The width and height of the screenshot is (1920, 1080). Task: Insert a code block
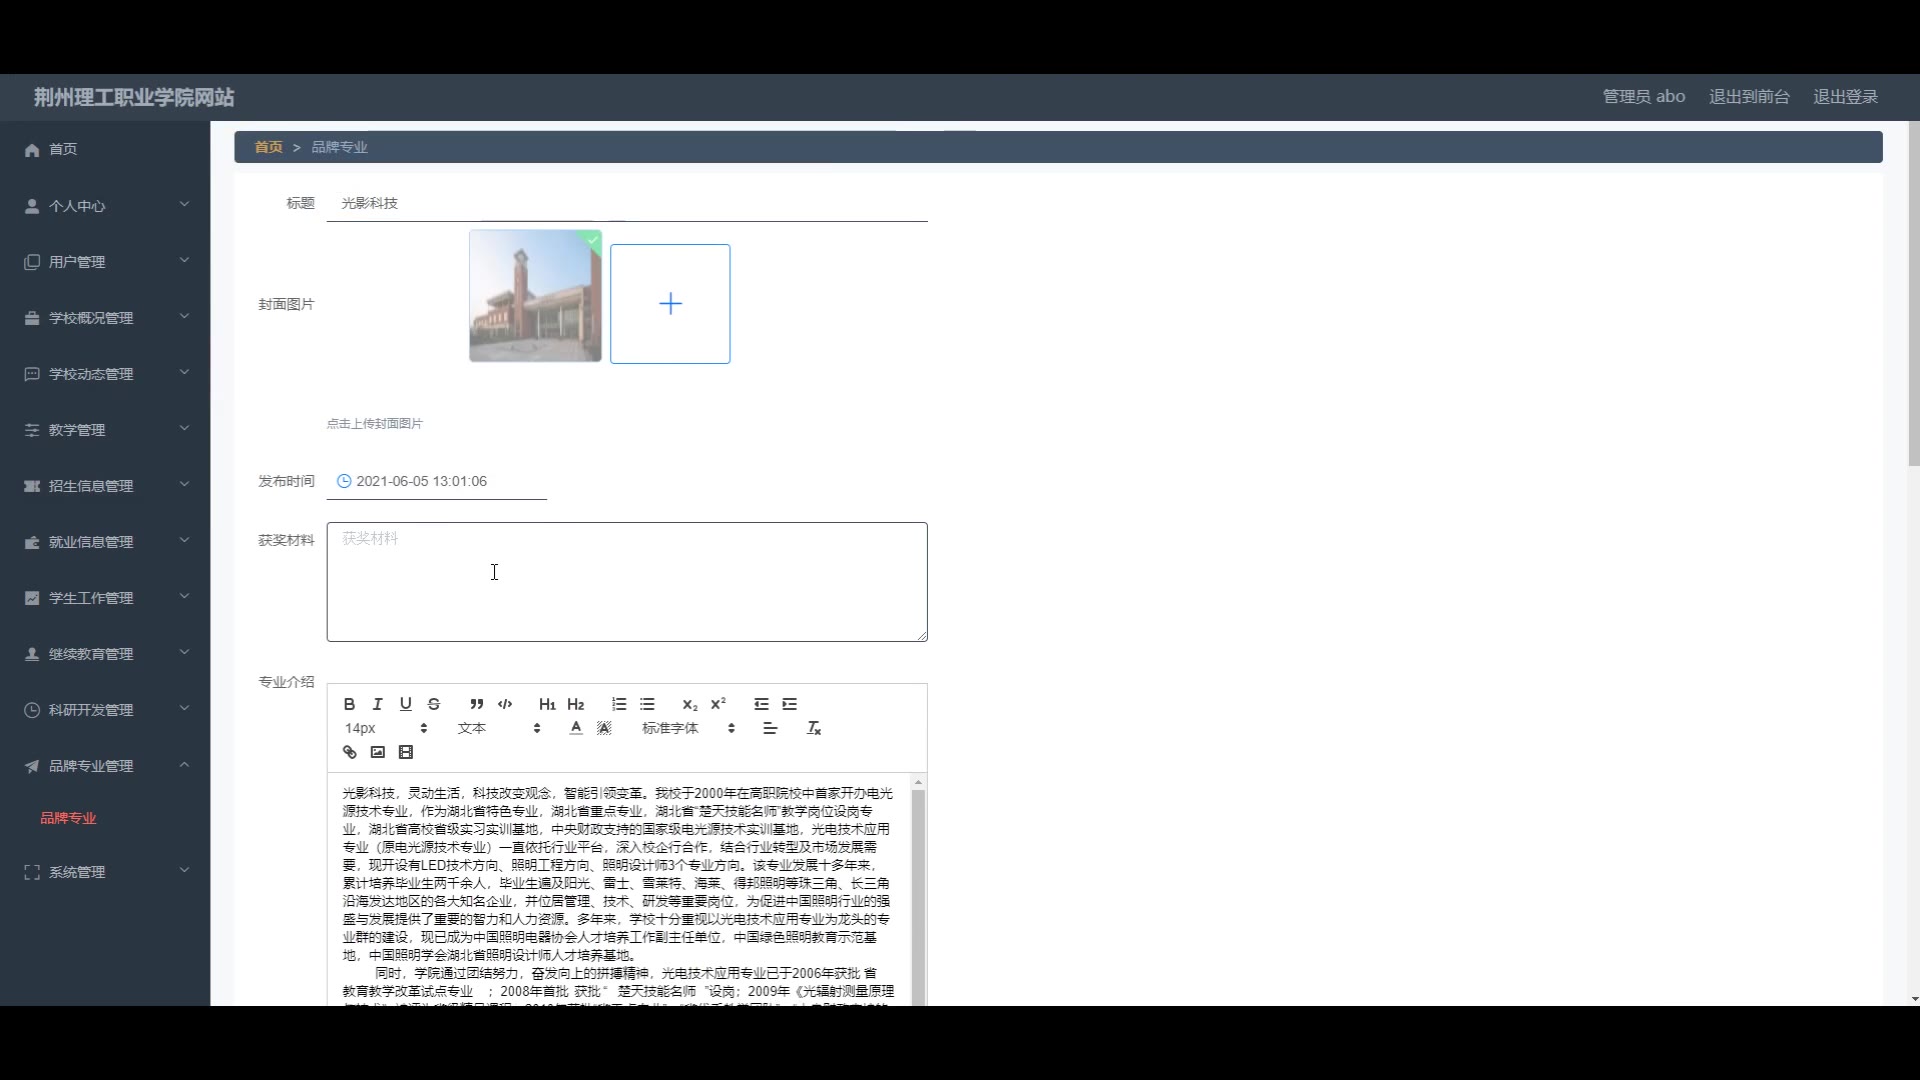(x=505, y=704)
